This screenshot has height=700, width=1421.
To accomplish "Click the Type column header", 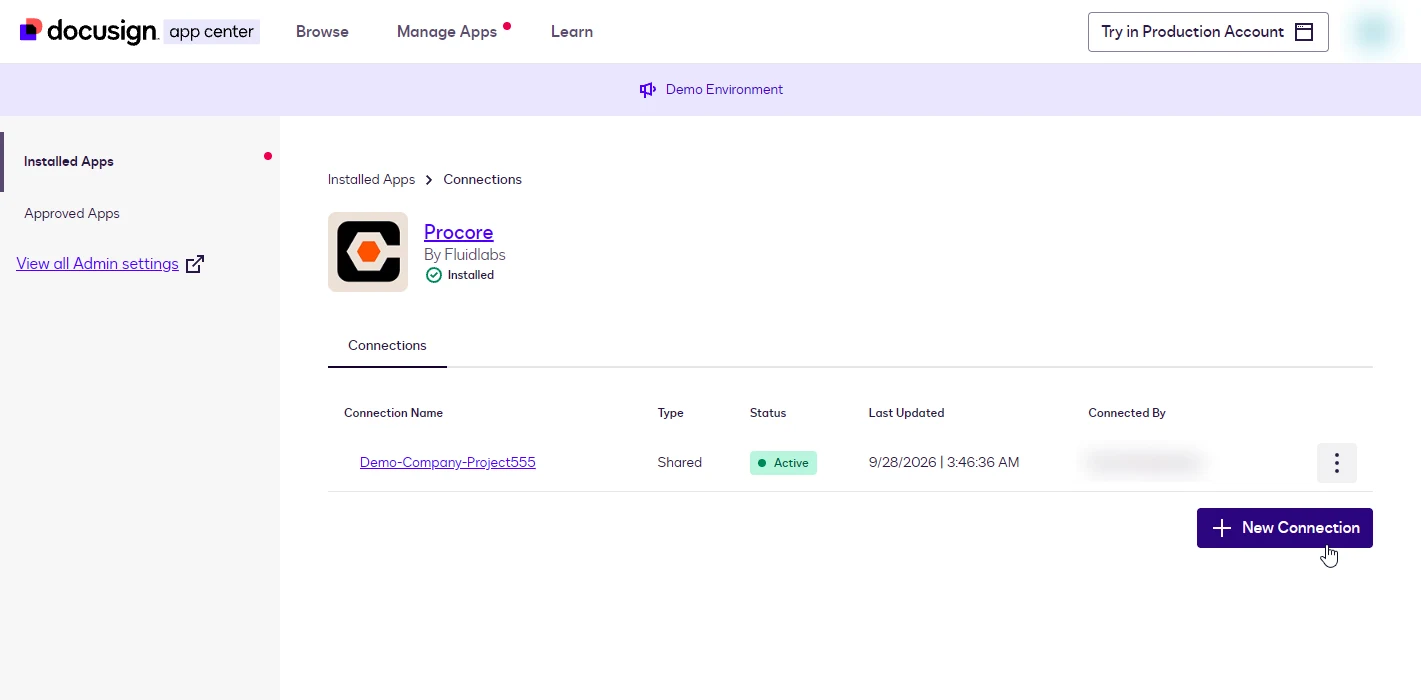I will coord(671,413).
